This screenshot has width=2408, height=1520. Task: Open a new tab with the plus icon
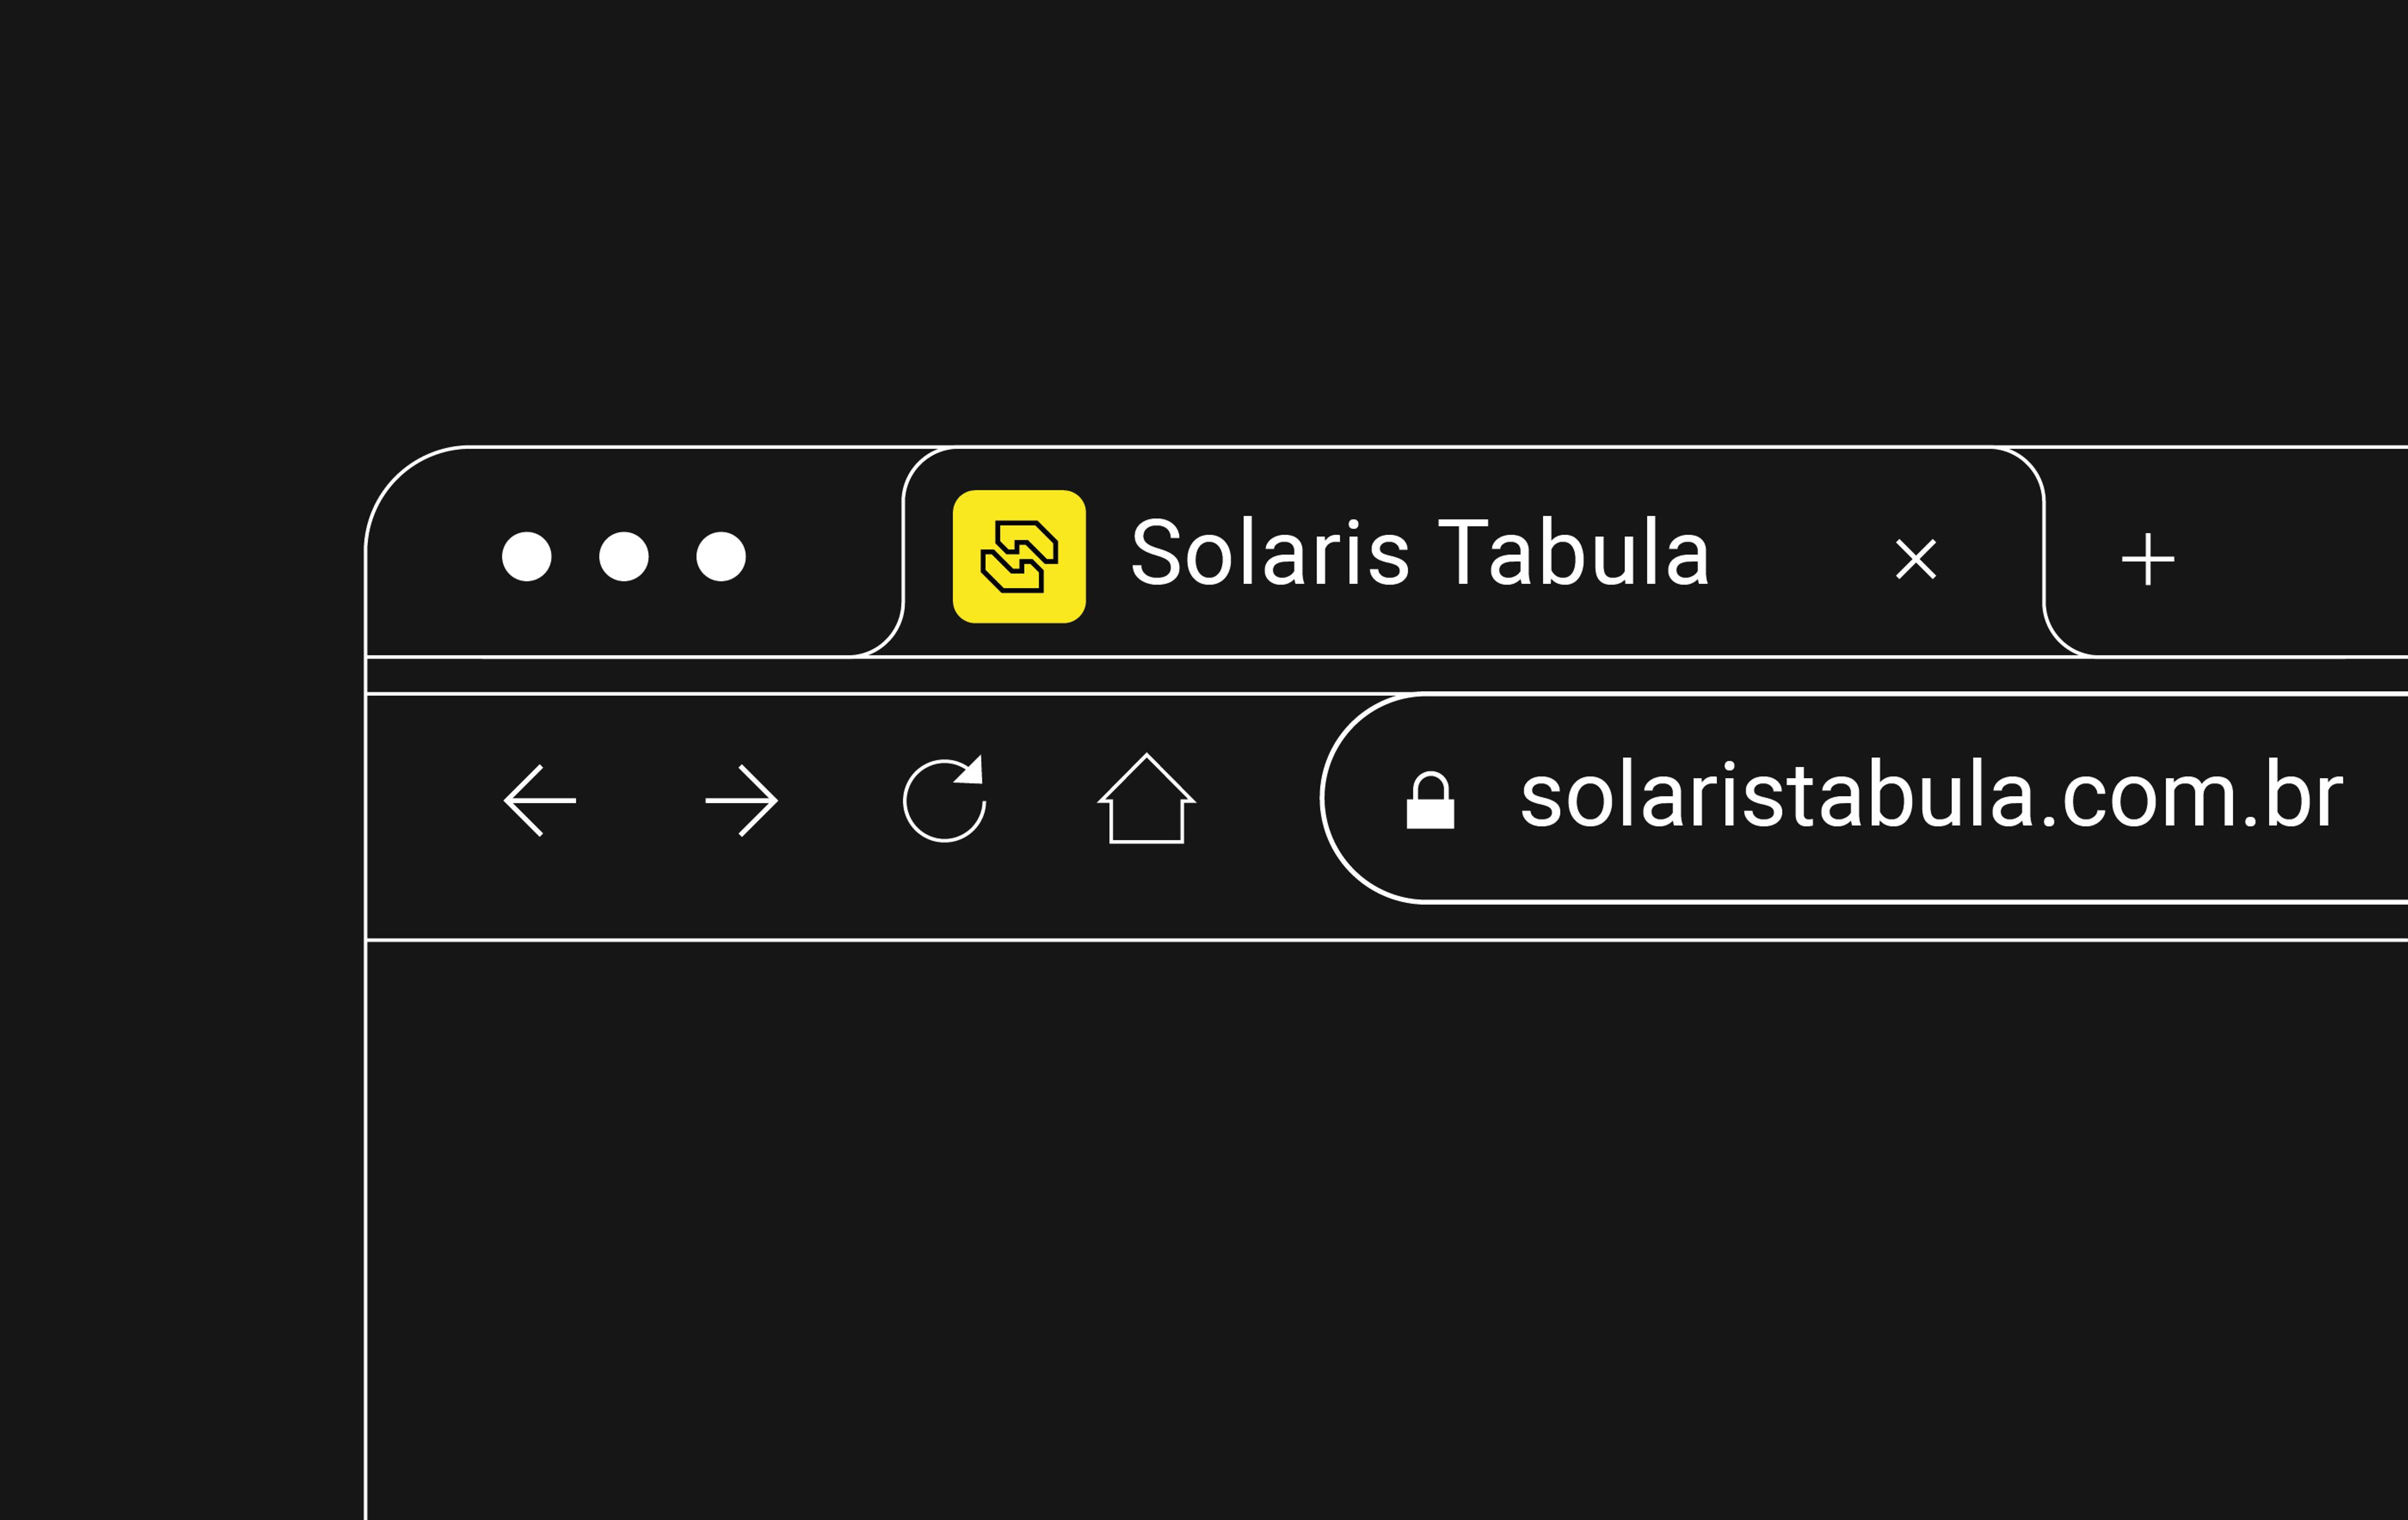2148,559
